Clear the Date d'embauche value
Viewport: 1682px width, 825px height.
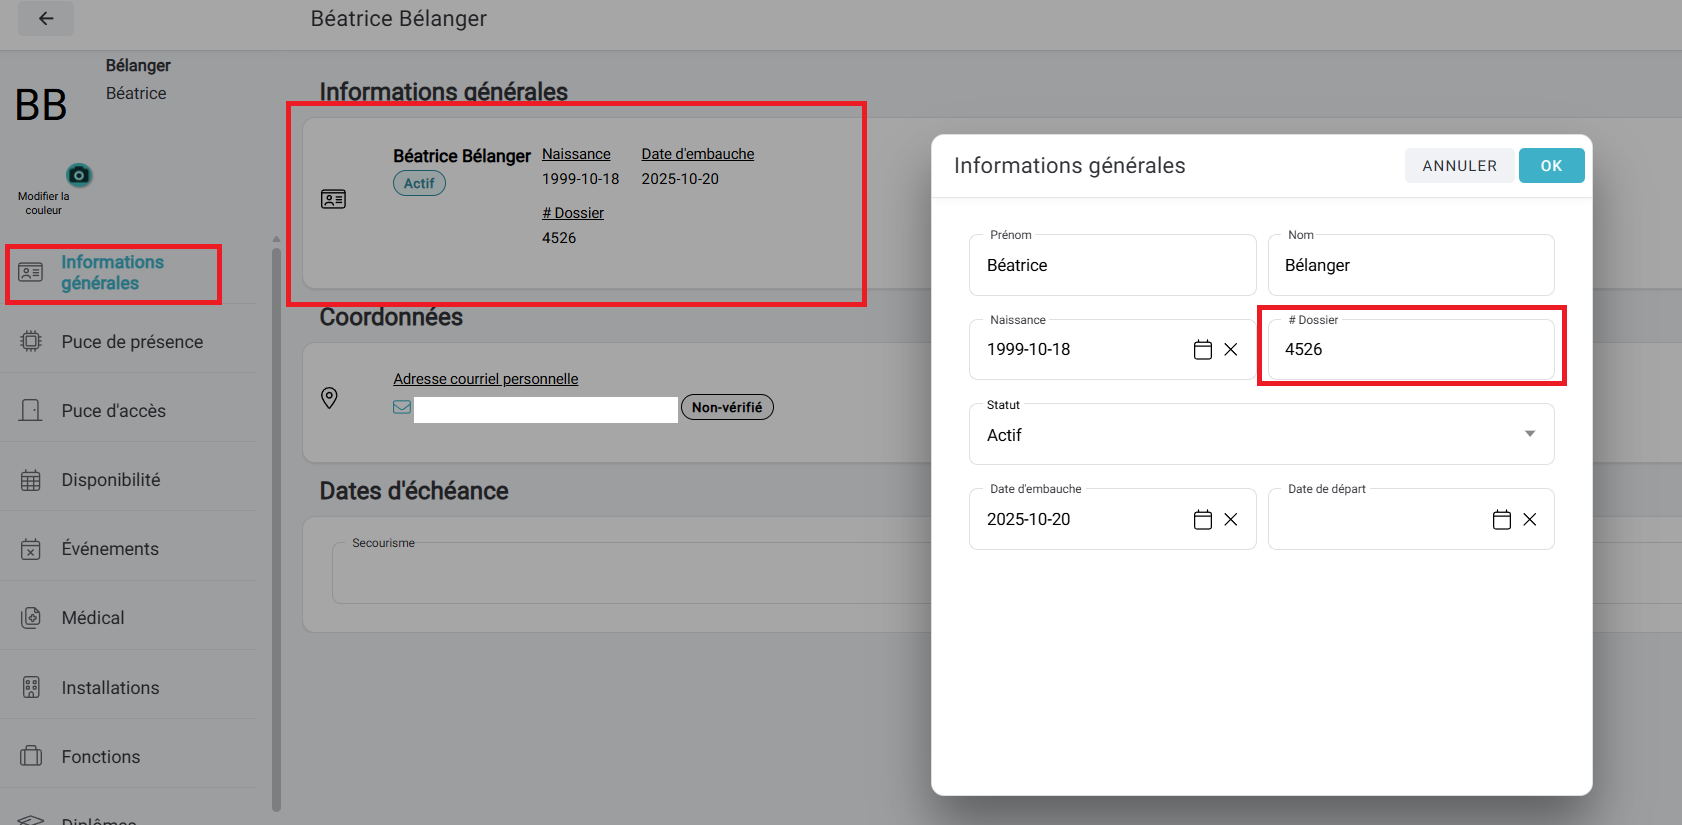(x=1231, y=520)
